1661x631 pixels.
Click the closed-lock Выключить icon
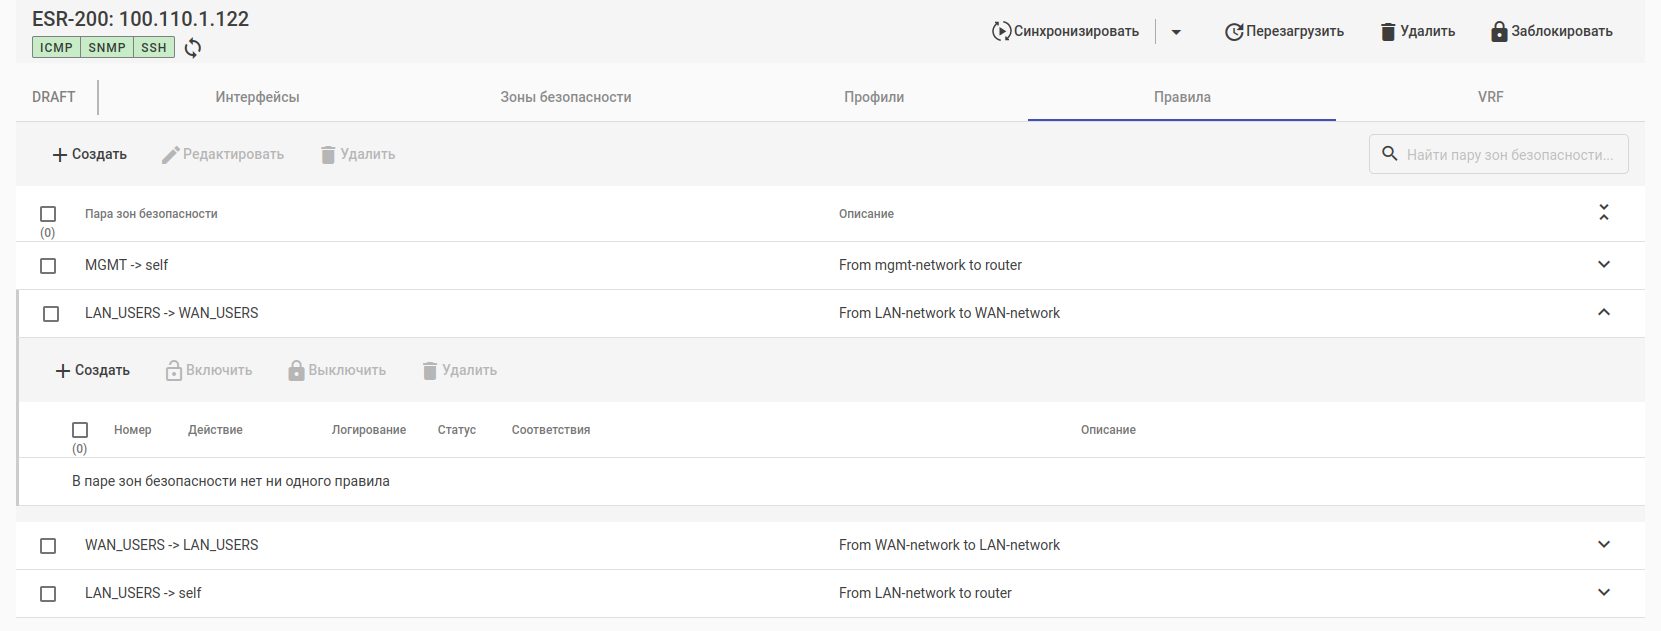(x=296, y=371)
